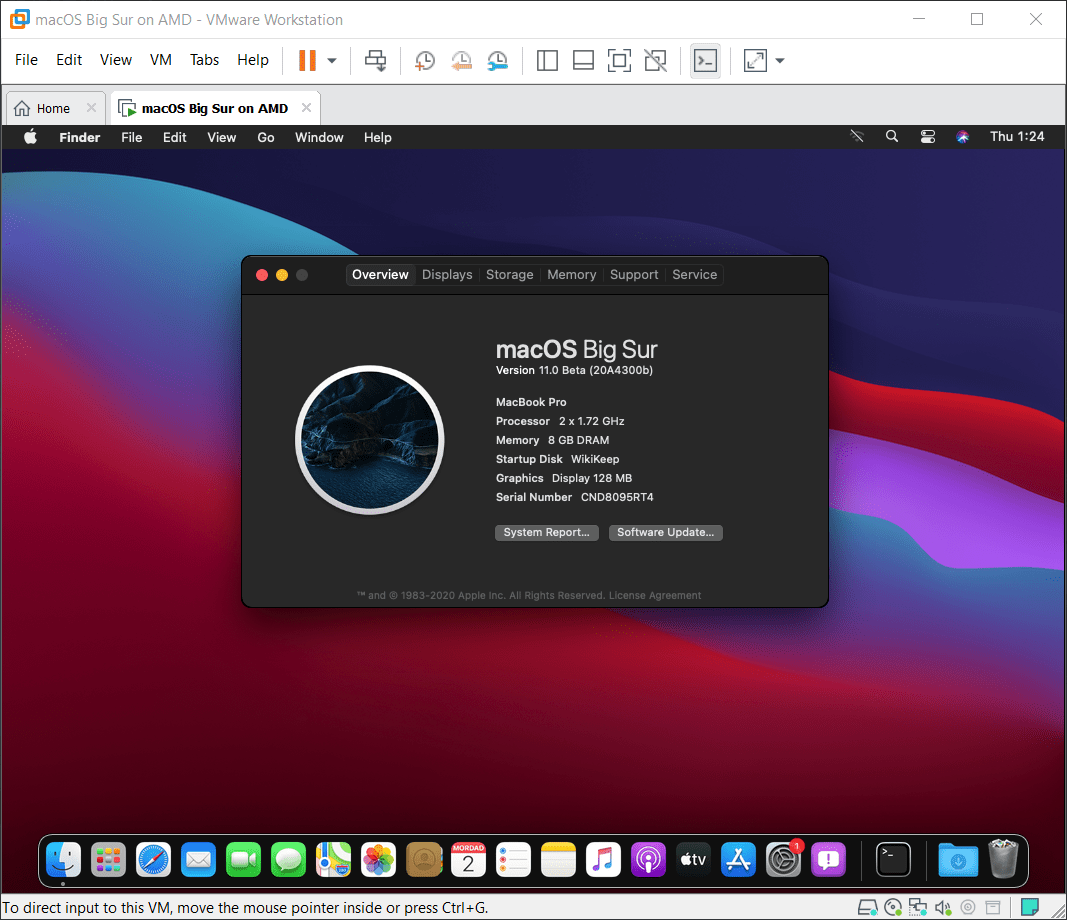Launch FaceTime from the Dock
The height and width of the screenshot is (920, 1067).
pos(244,859)
